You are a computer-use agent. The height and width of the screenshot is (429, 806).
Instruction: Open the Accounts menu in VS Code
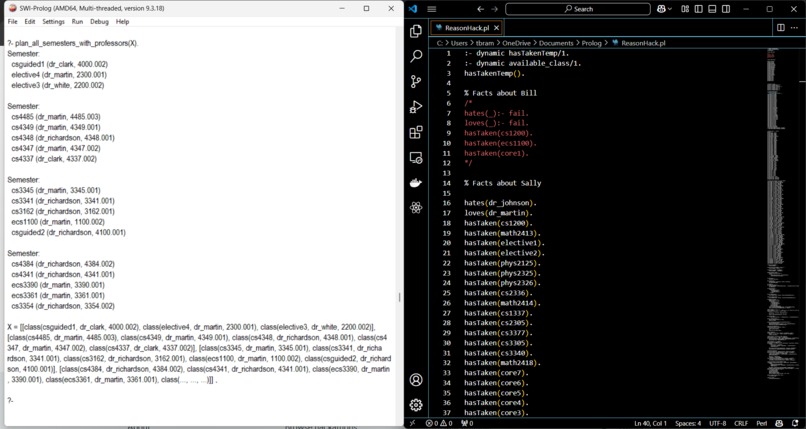416,380
